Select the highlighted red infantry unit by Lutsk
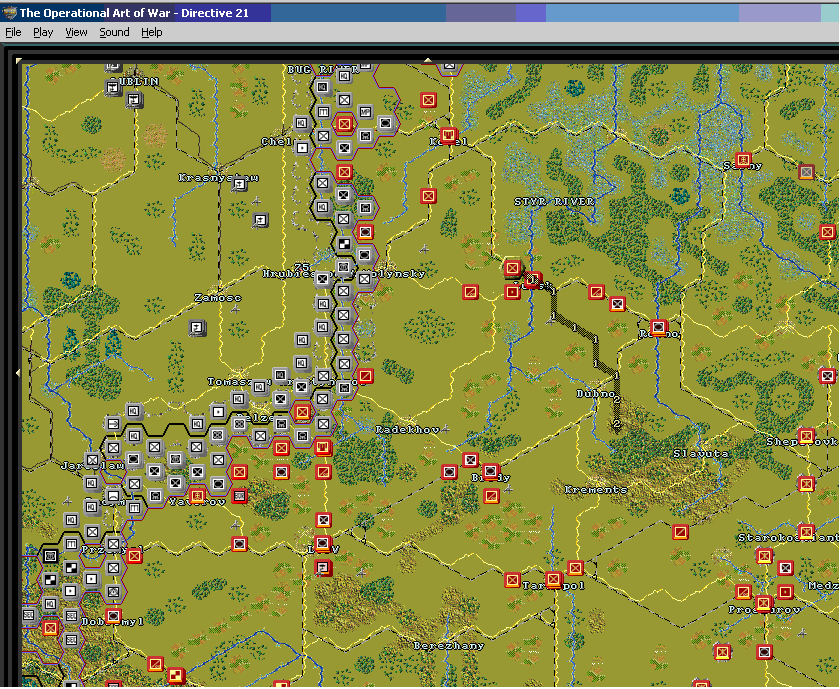 (513, 267)
